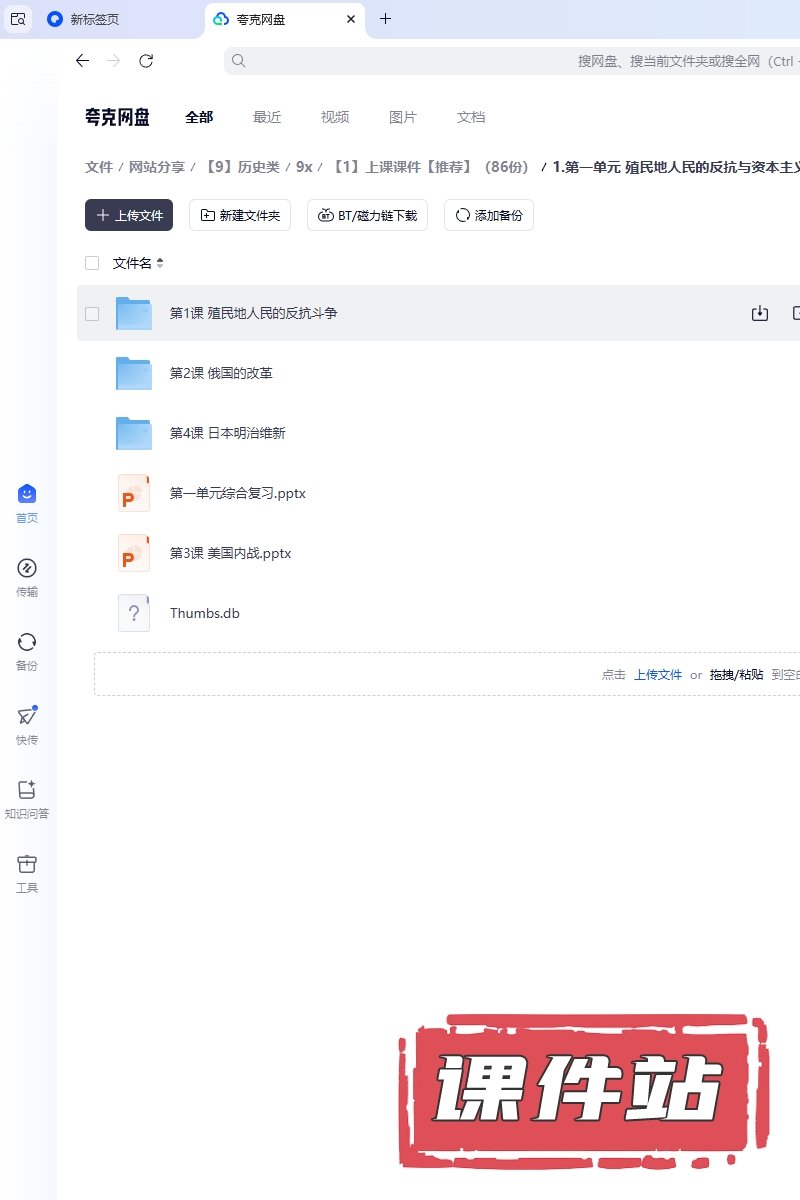Open the 传输 transfer sidebar icon
Viewport: 800px width, 1200px height.
27,569
